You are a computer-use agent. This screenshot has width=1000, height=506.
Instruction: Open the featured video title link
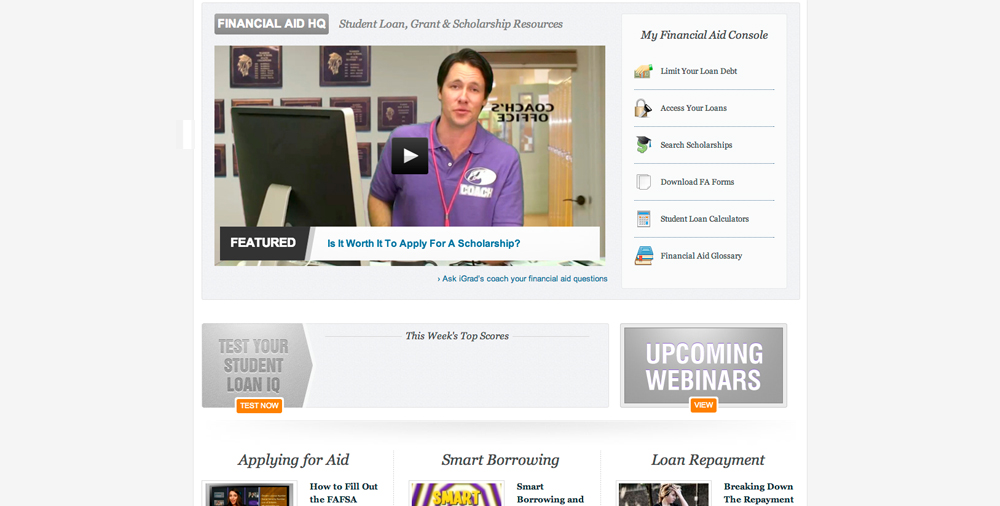(x=423, y=243)
